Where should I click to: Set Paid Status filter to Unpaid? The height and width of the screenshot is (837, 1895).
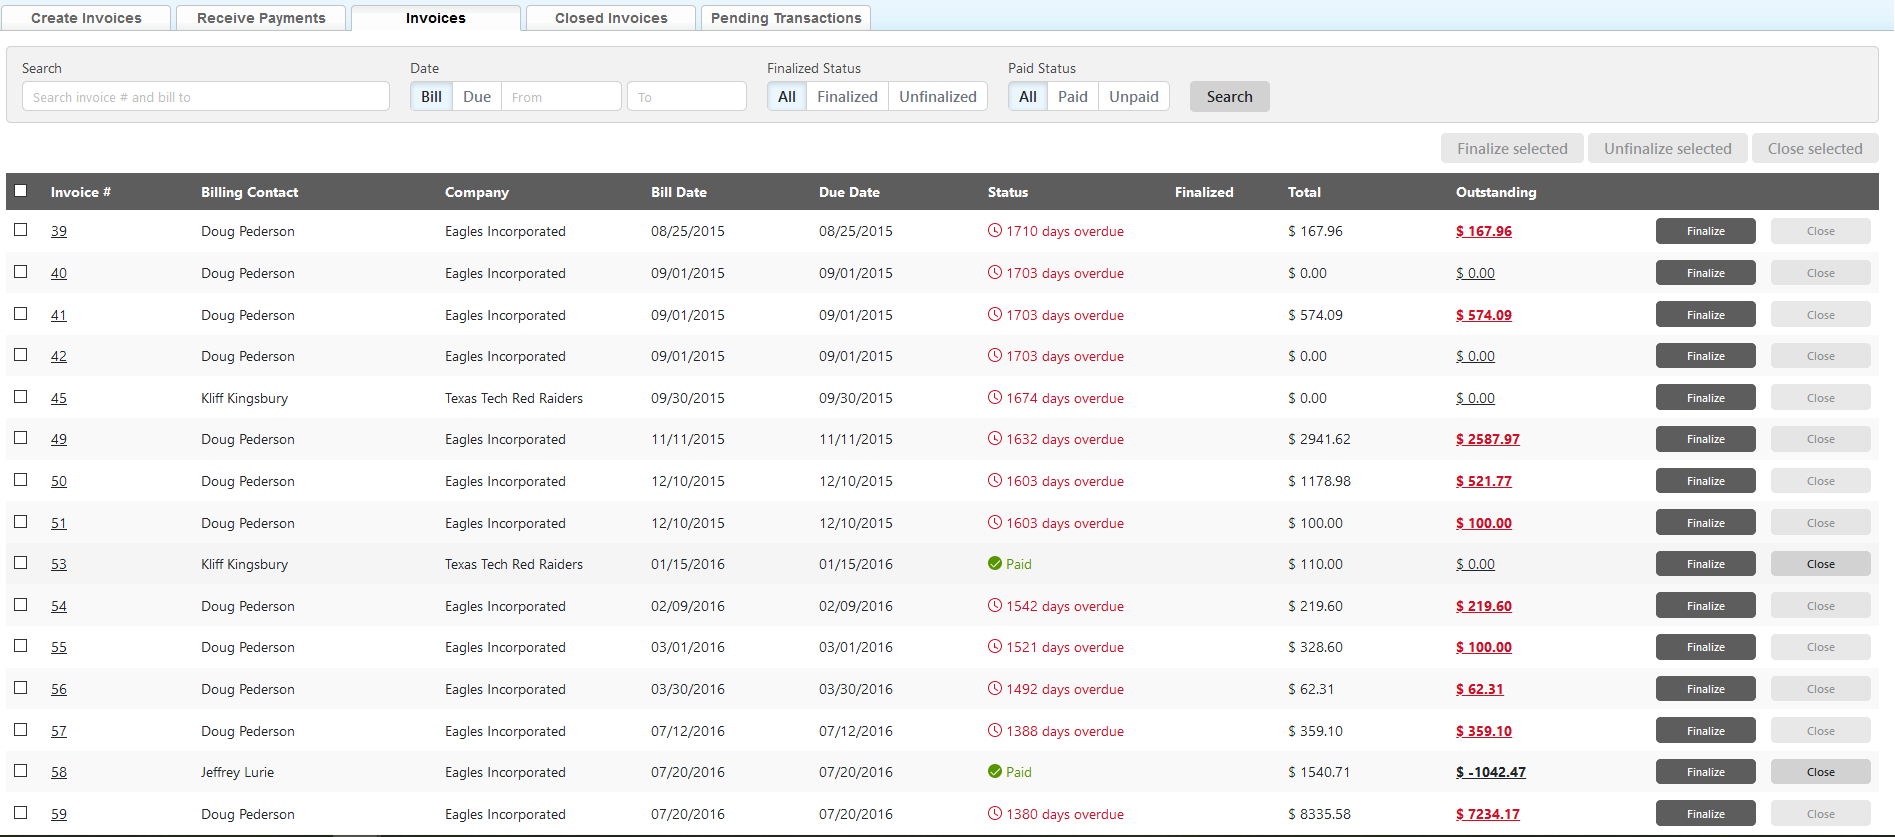[x=1133, y=97]
